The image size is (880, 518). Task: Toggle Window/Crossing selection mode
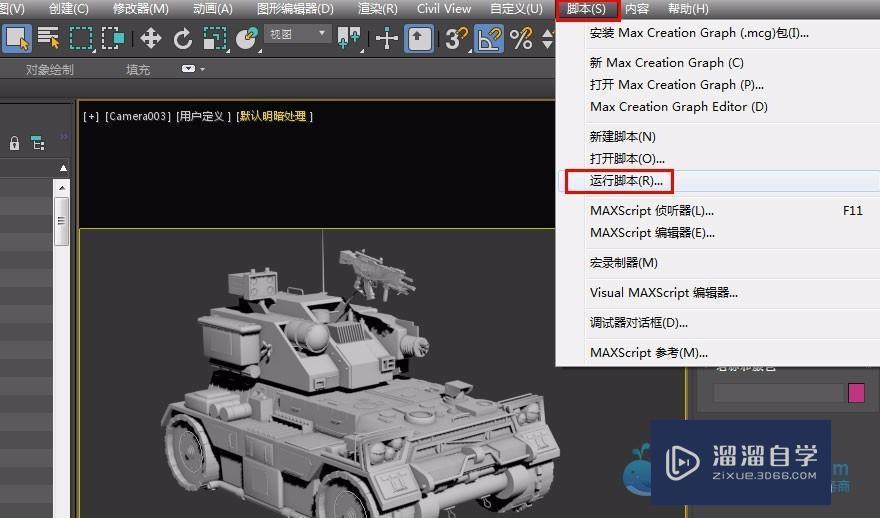point(113,39)
